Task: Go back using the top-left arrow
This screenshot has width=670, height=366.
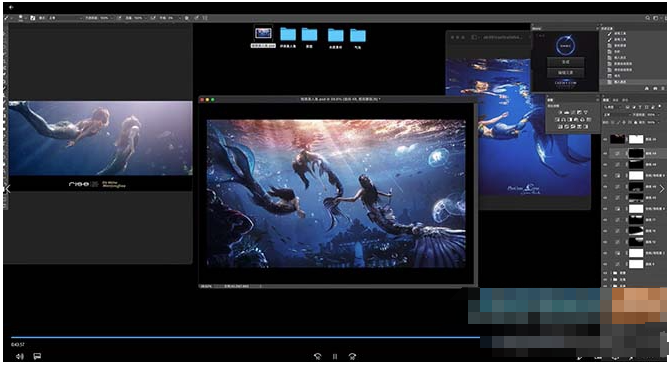Action: (x=11, y=7)
